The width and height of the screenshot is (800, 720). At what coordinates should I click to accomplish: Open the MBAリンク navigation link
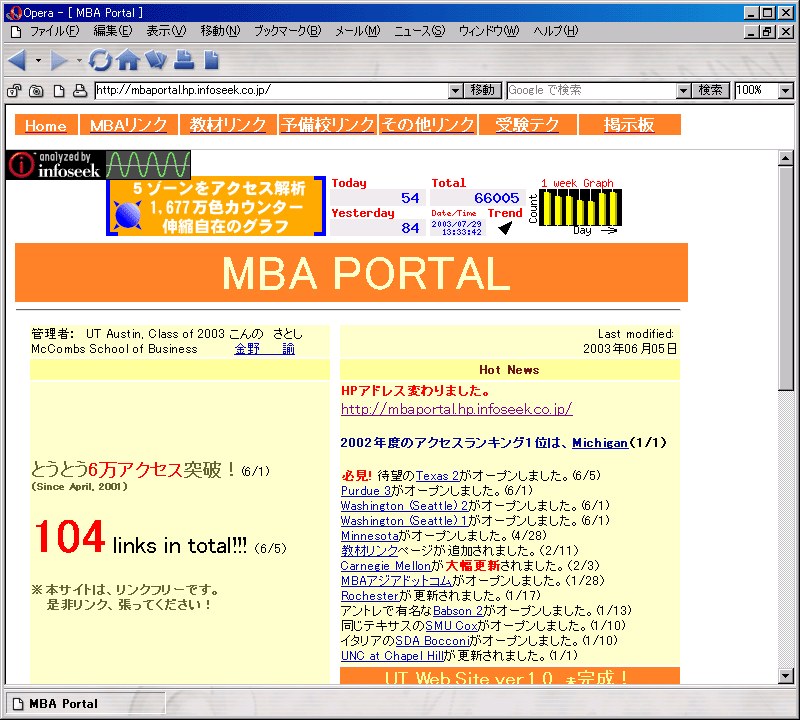(x=129, y=126)
